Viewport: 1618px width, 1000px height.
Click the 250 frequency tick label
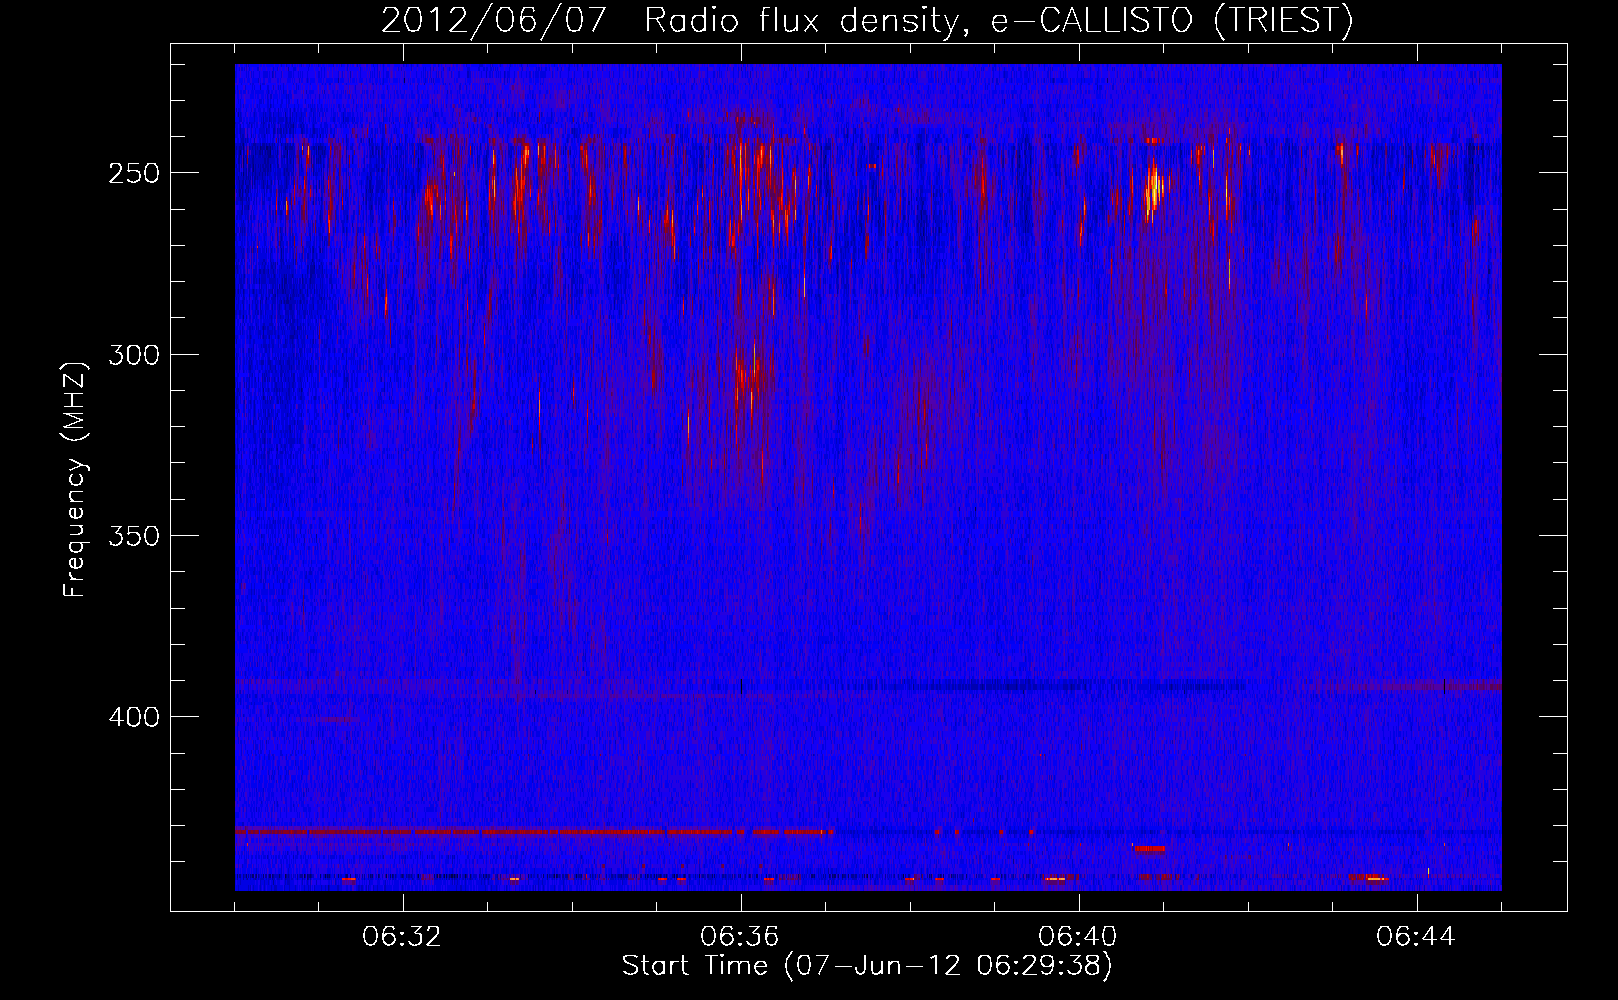[133, 173]
